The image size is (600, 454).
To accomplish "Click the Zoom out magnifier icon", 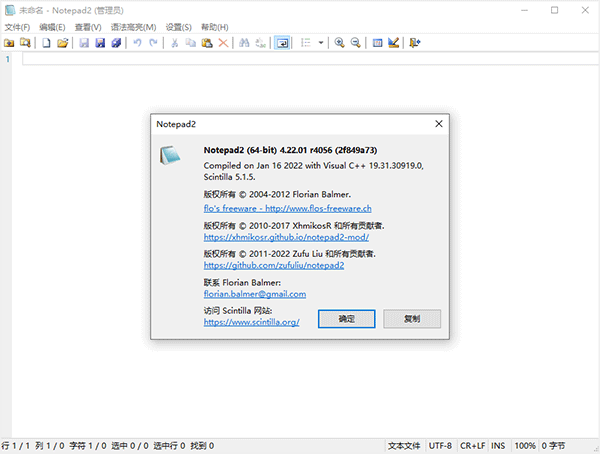I will (355, 43).
